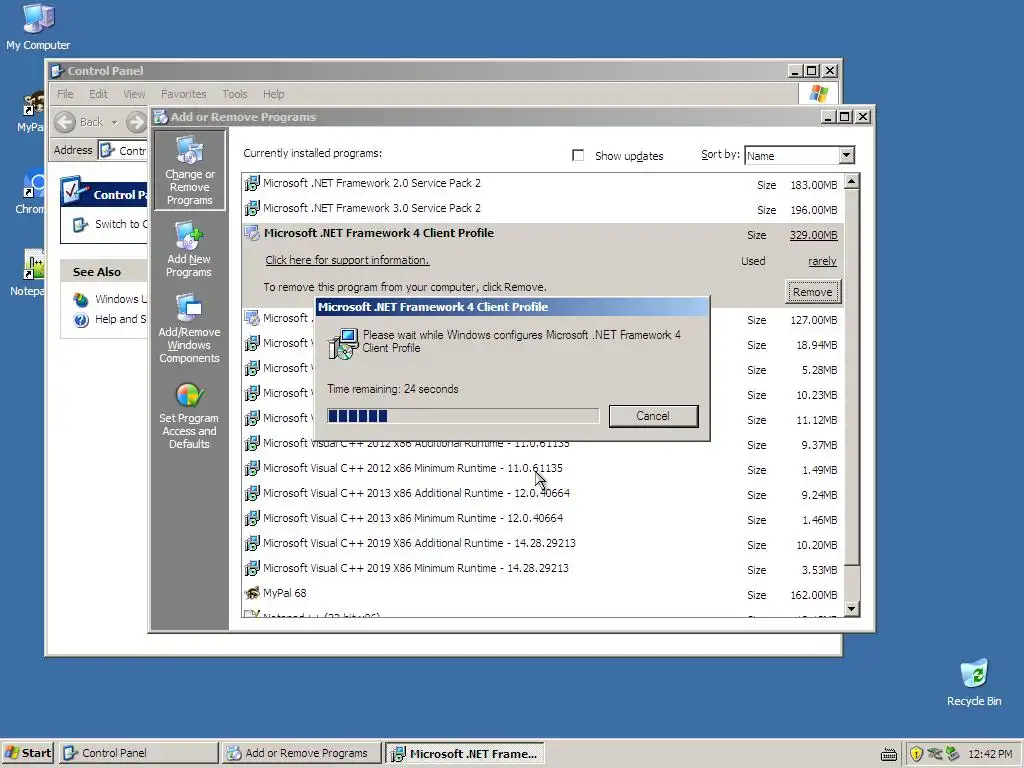This screenshot has height=768, width=1024.
Task: Open the Recycle Bin desktop icon
Action: [x=974, y=683]
